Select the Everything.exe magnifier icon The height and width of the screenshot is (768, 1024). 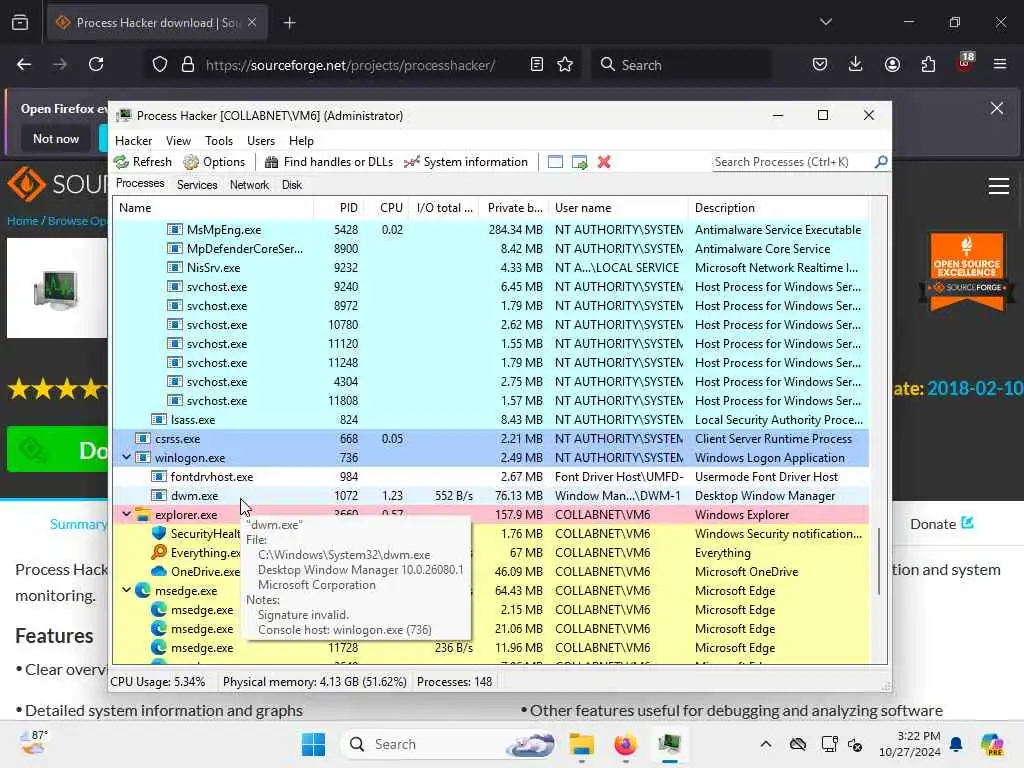coord(159,552)
